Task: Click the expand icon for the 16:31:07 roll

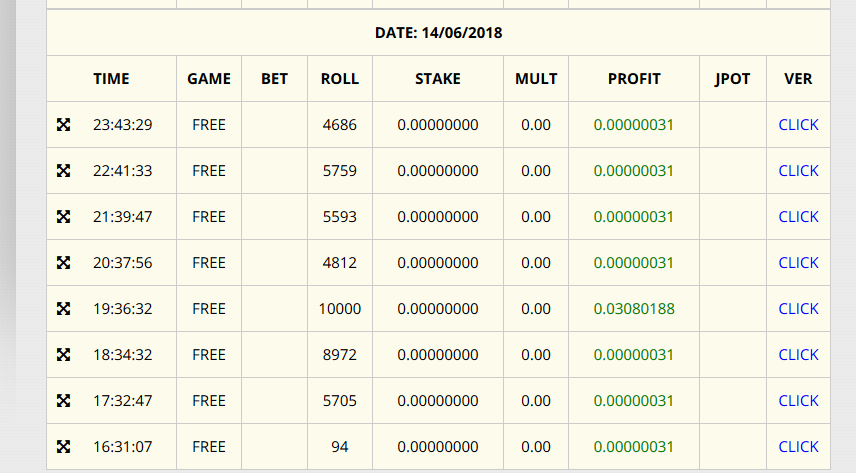Action: pos(63,447)
